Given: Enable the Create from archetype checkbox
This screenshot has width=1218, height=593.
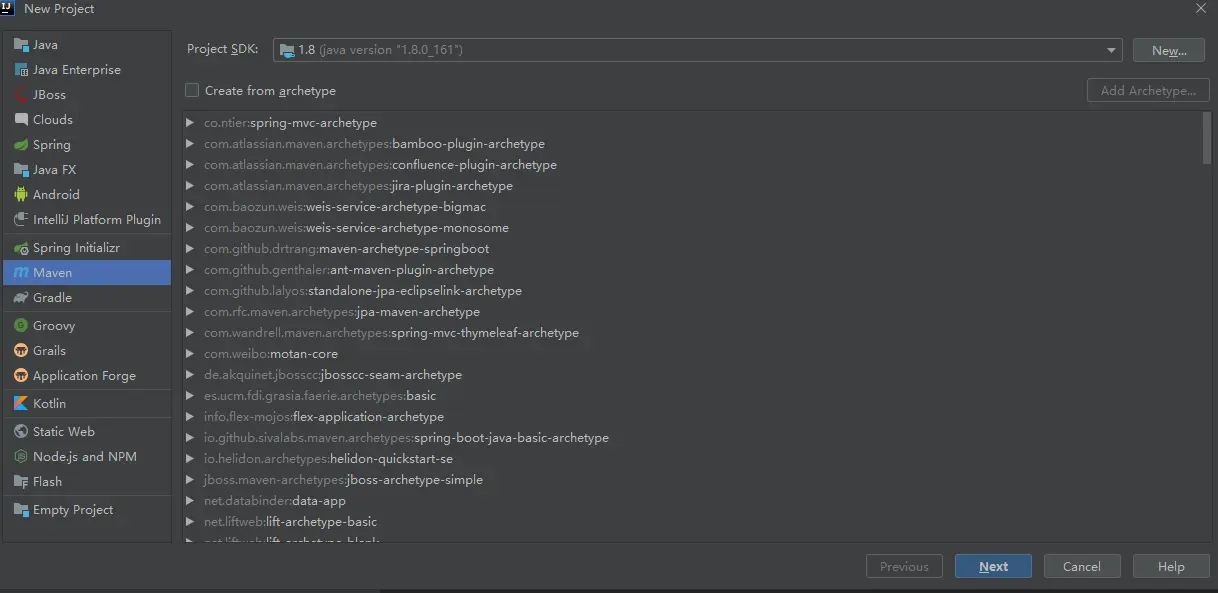Looking at the screenshot, I should click(192, 91).
